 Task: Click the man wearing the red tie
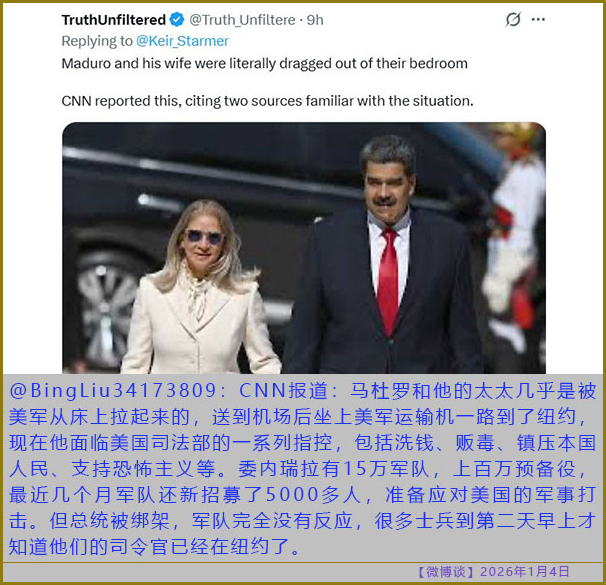click(x=383, y=255)
